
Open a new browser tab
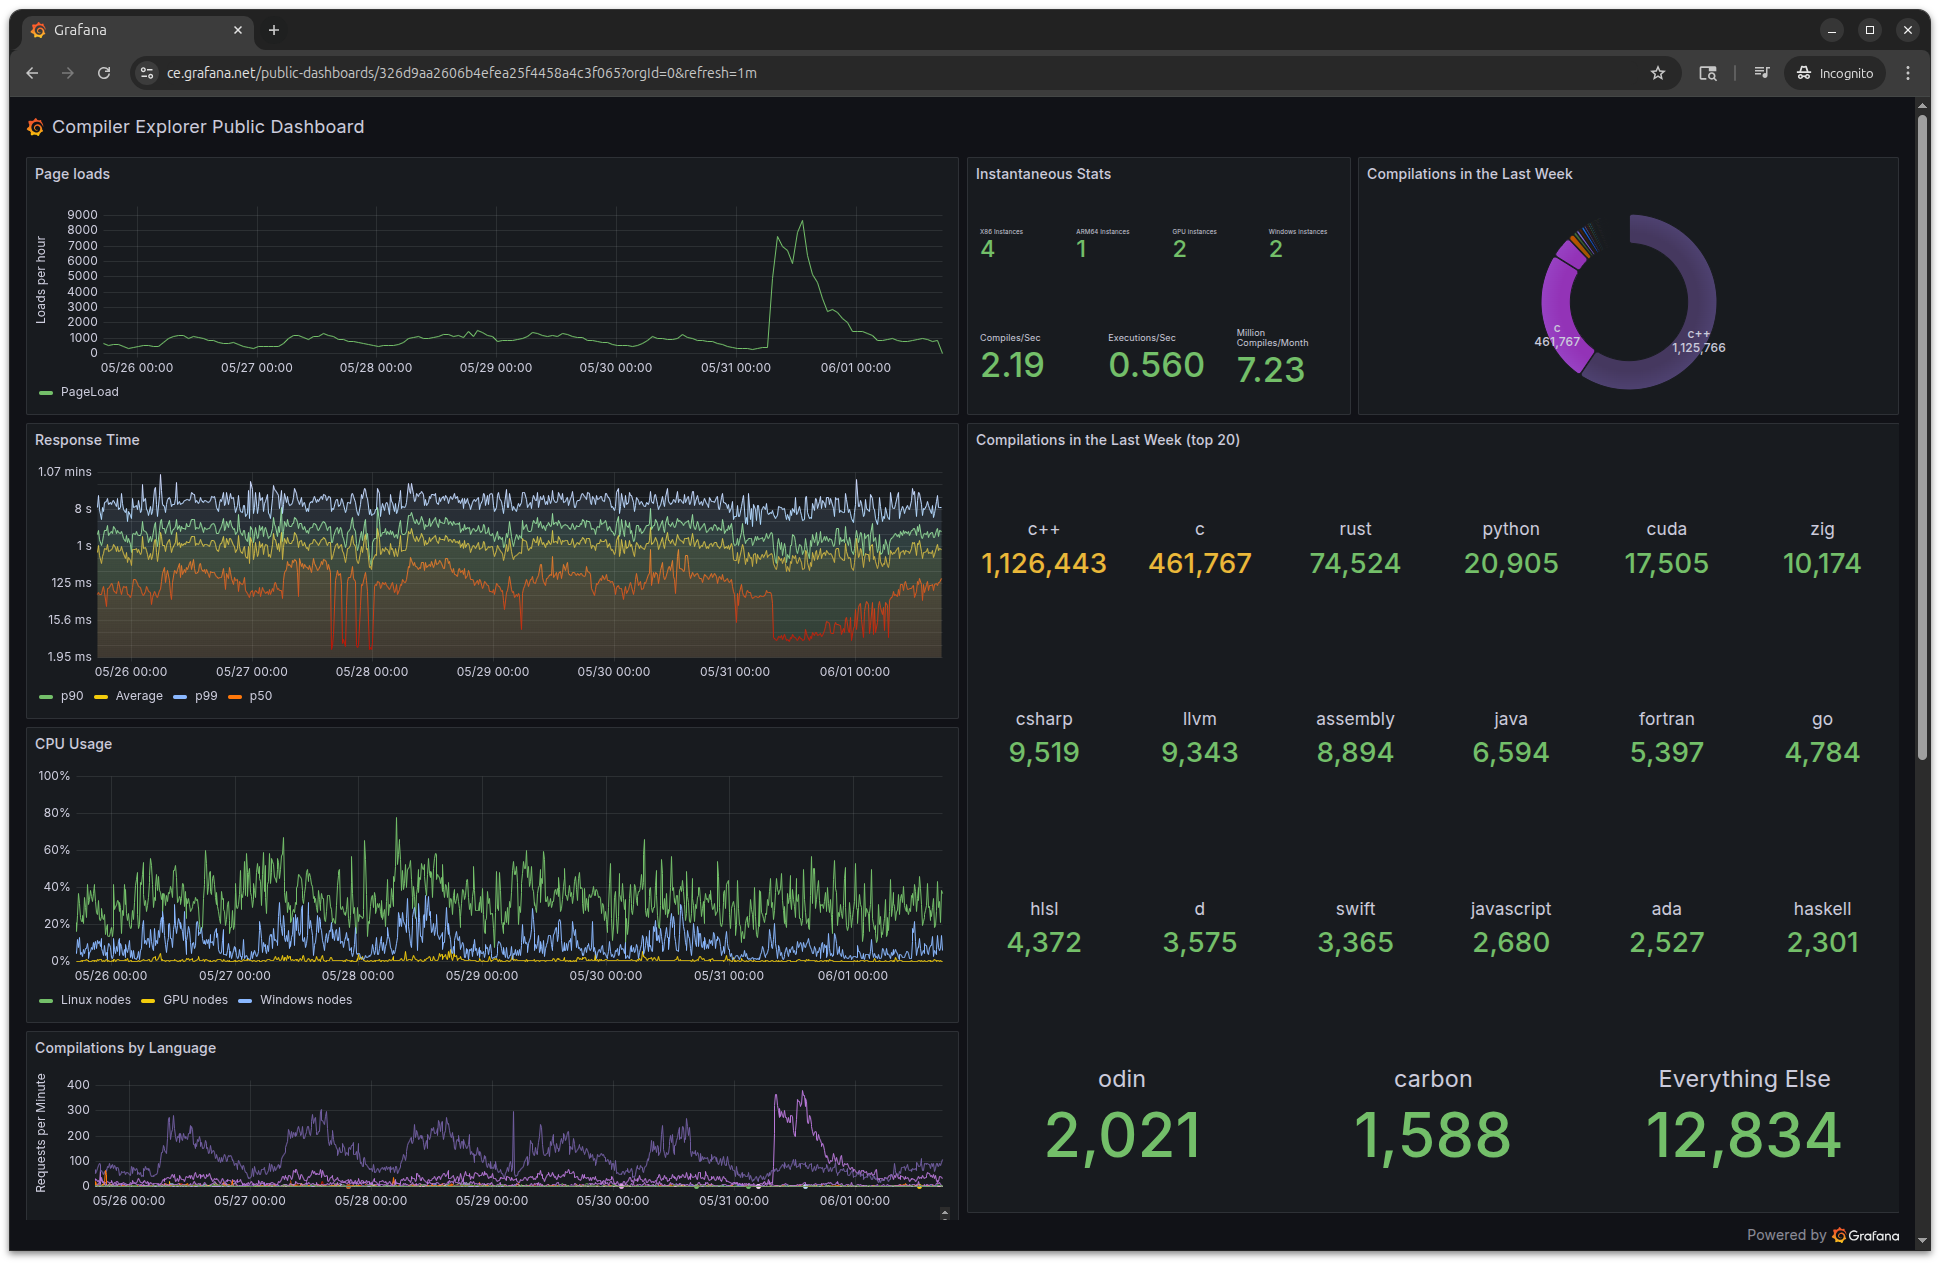coord(274,30)
